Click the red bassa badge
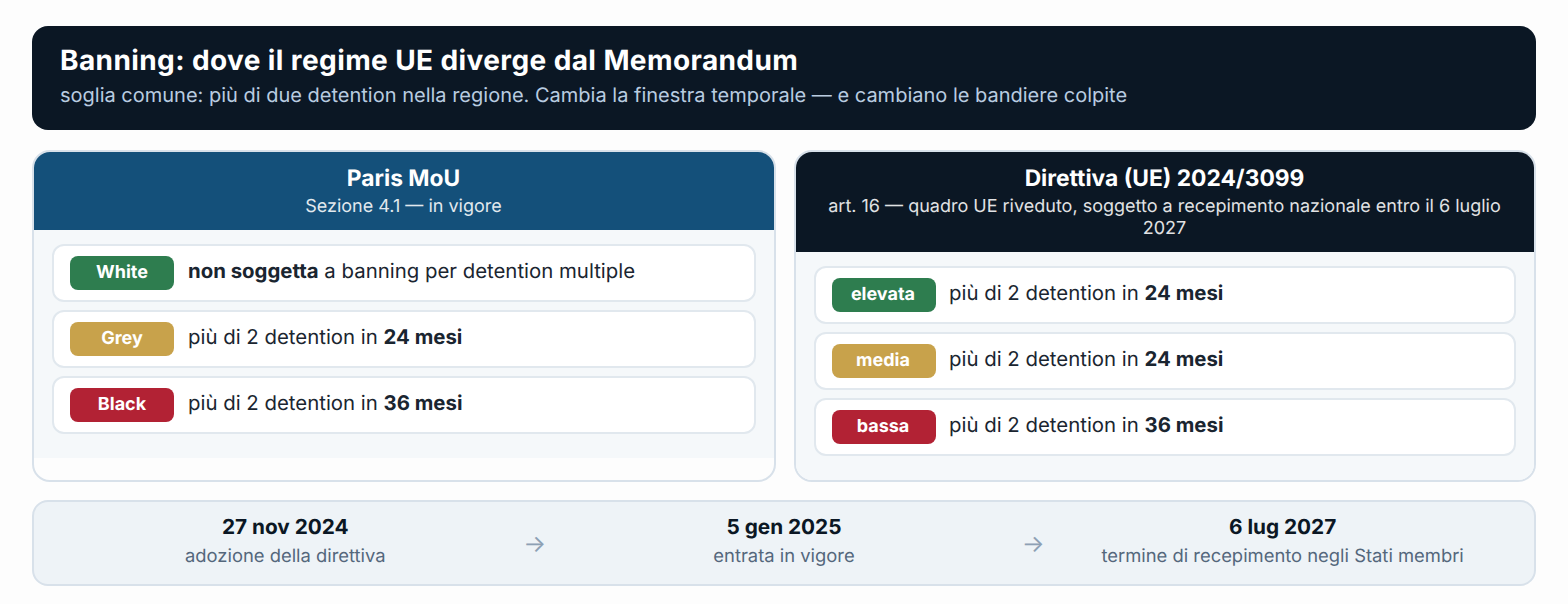1568x604 pixels. (x=883, y=426)
